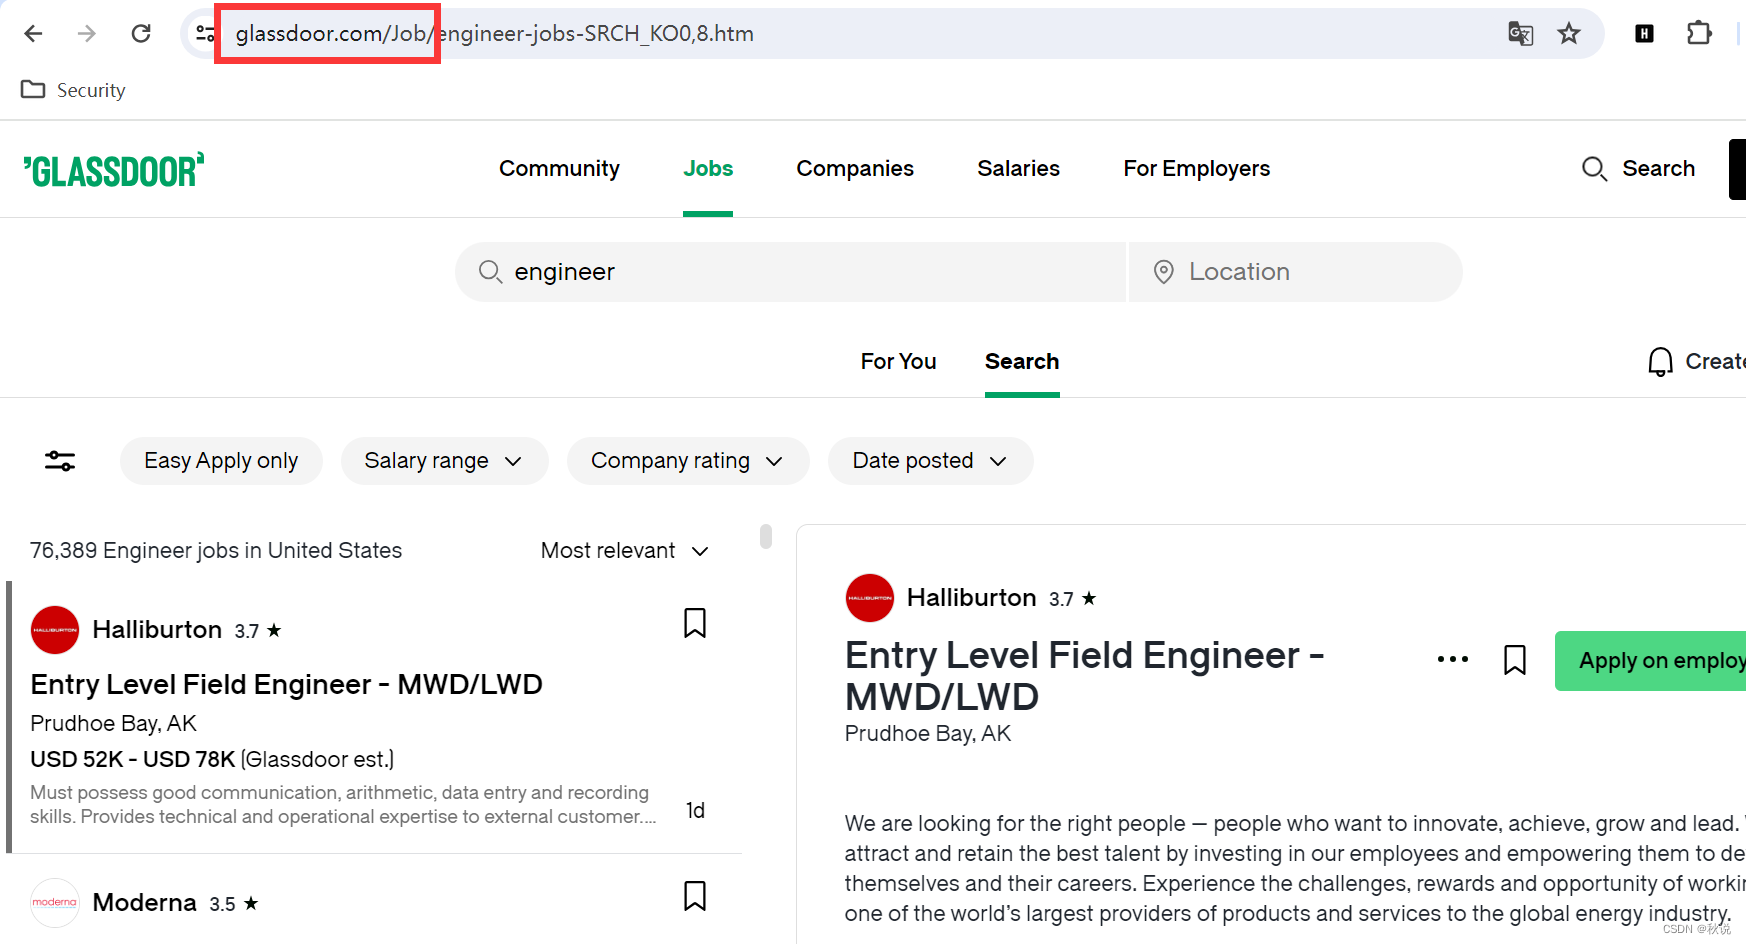Bookmark the job in the detail panel

[x=1515, y=660]
